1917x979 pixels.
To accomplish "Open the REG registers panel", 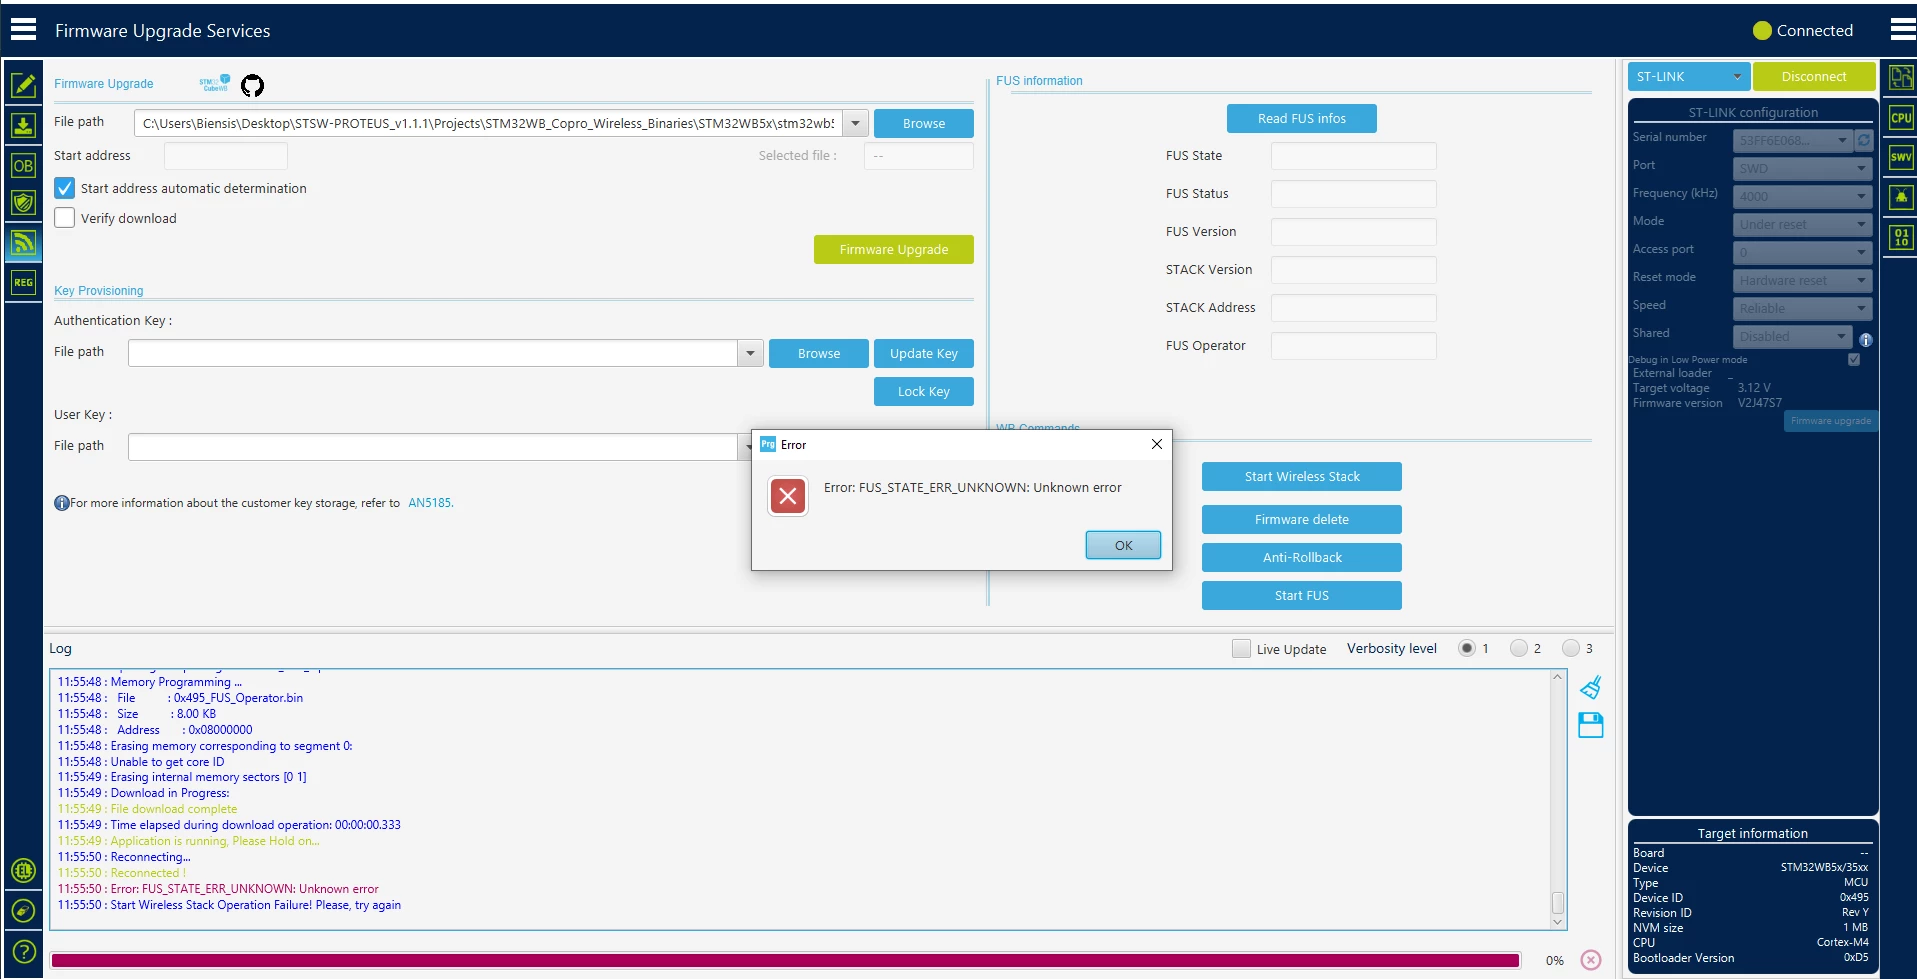I will pos(23,283).
